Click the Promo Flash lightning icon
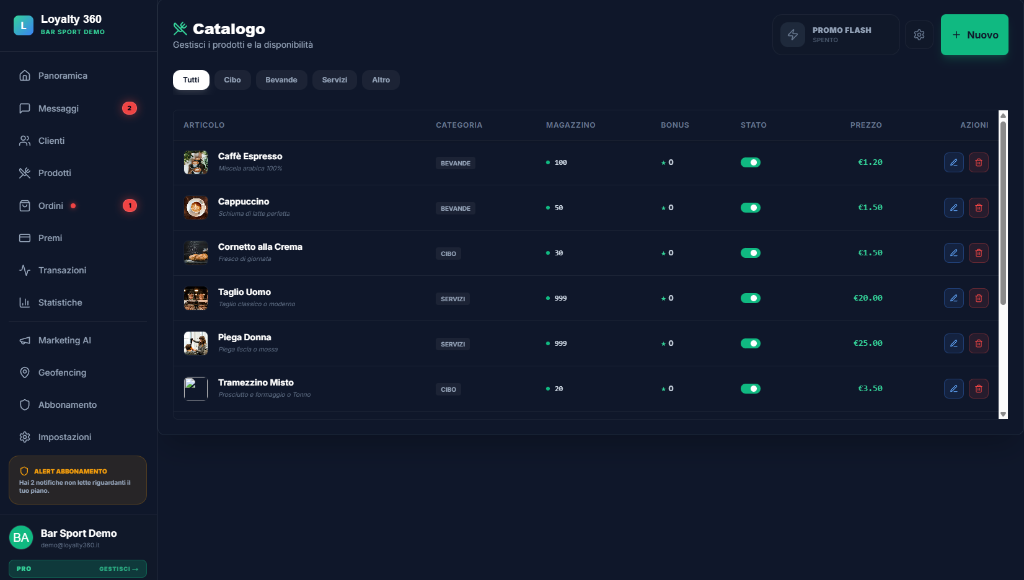This screenshot has height=580, width=1024. (793, 35)
